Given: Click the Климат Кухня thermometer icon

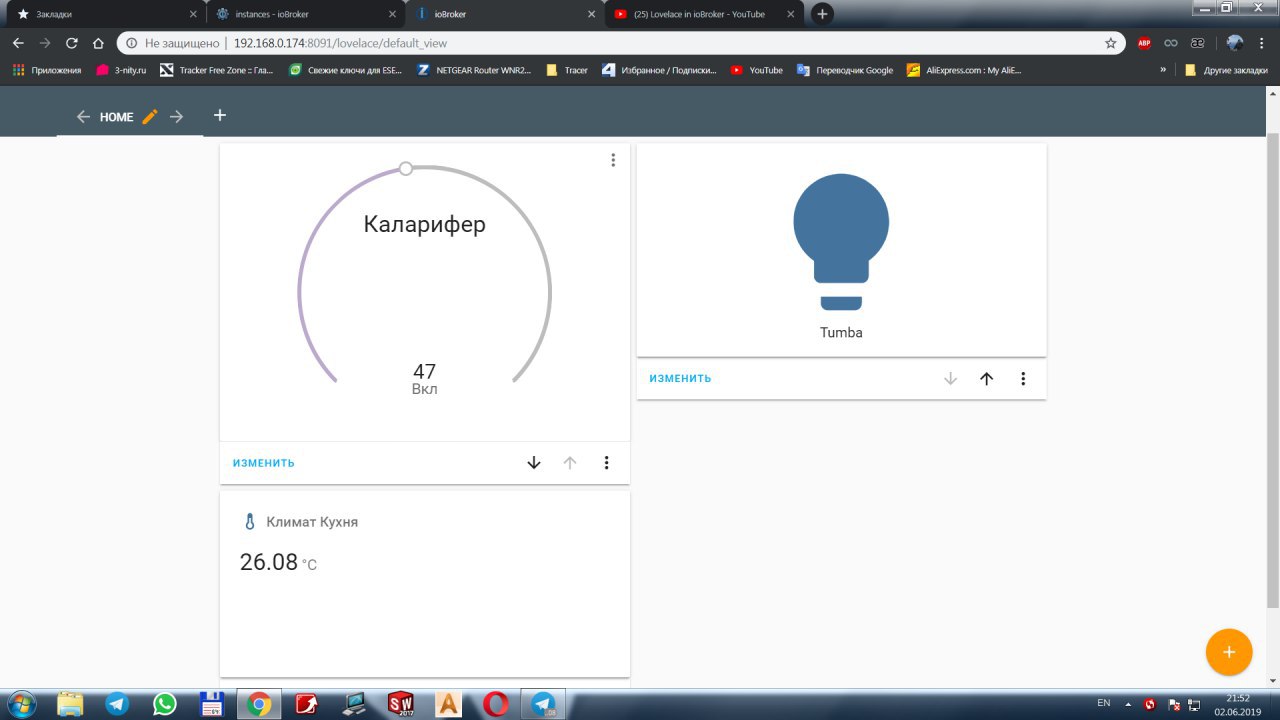Looking at the screenshot, I should (x=250, y=522).
